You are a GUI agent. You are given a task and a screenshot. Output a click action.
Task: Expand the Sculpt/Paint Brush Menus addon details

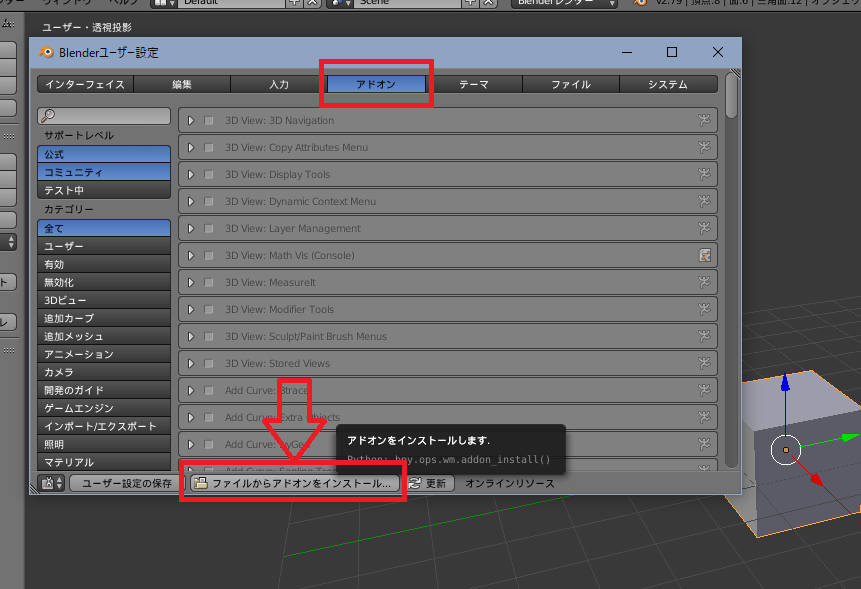pos(191,336)
